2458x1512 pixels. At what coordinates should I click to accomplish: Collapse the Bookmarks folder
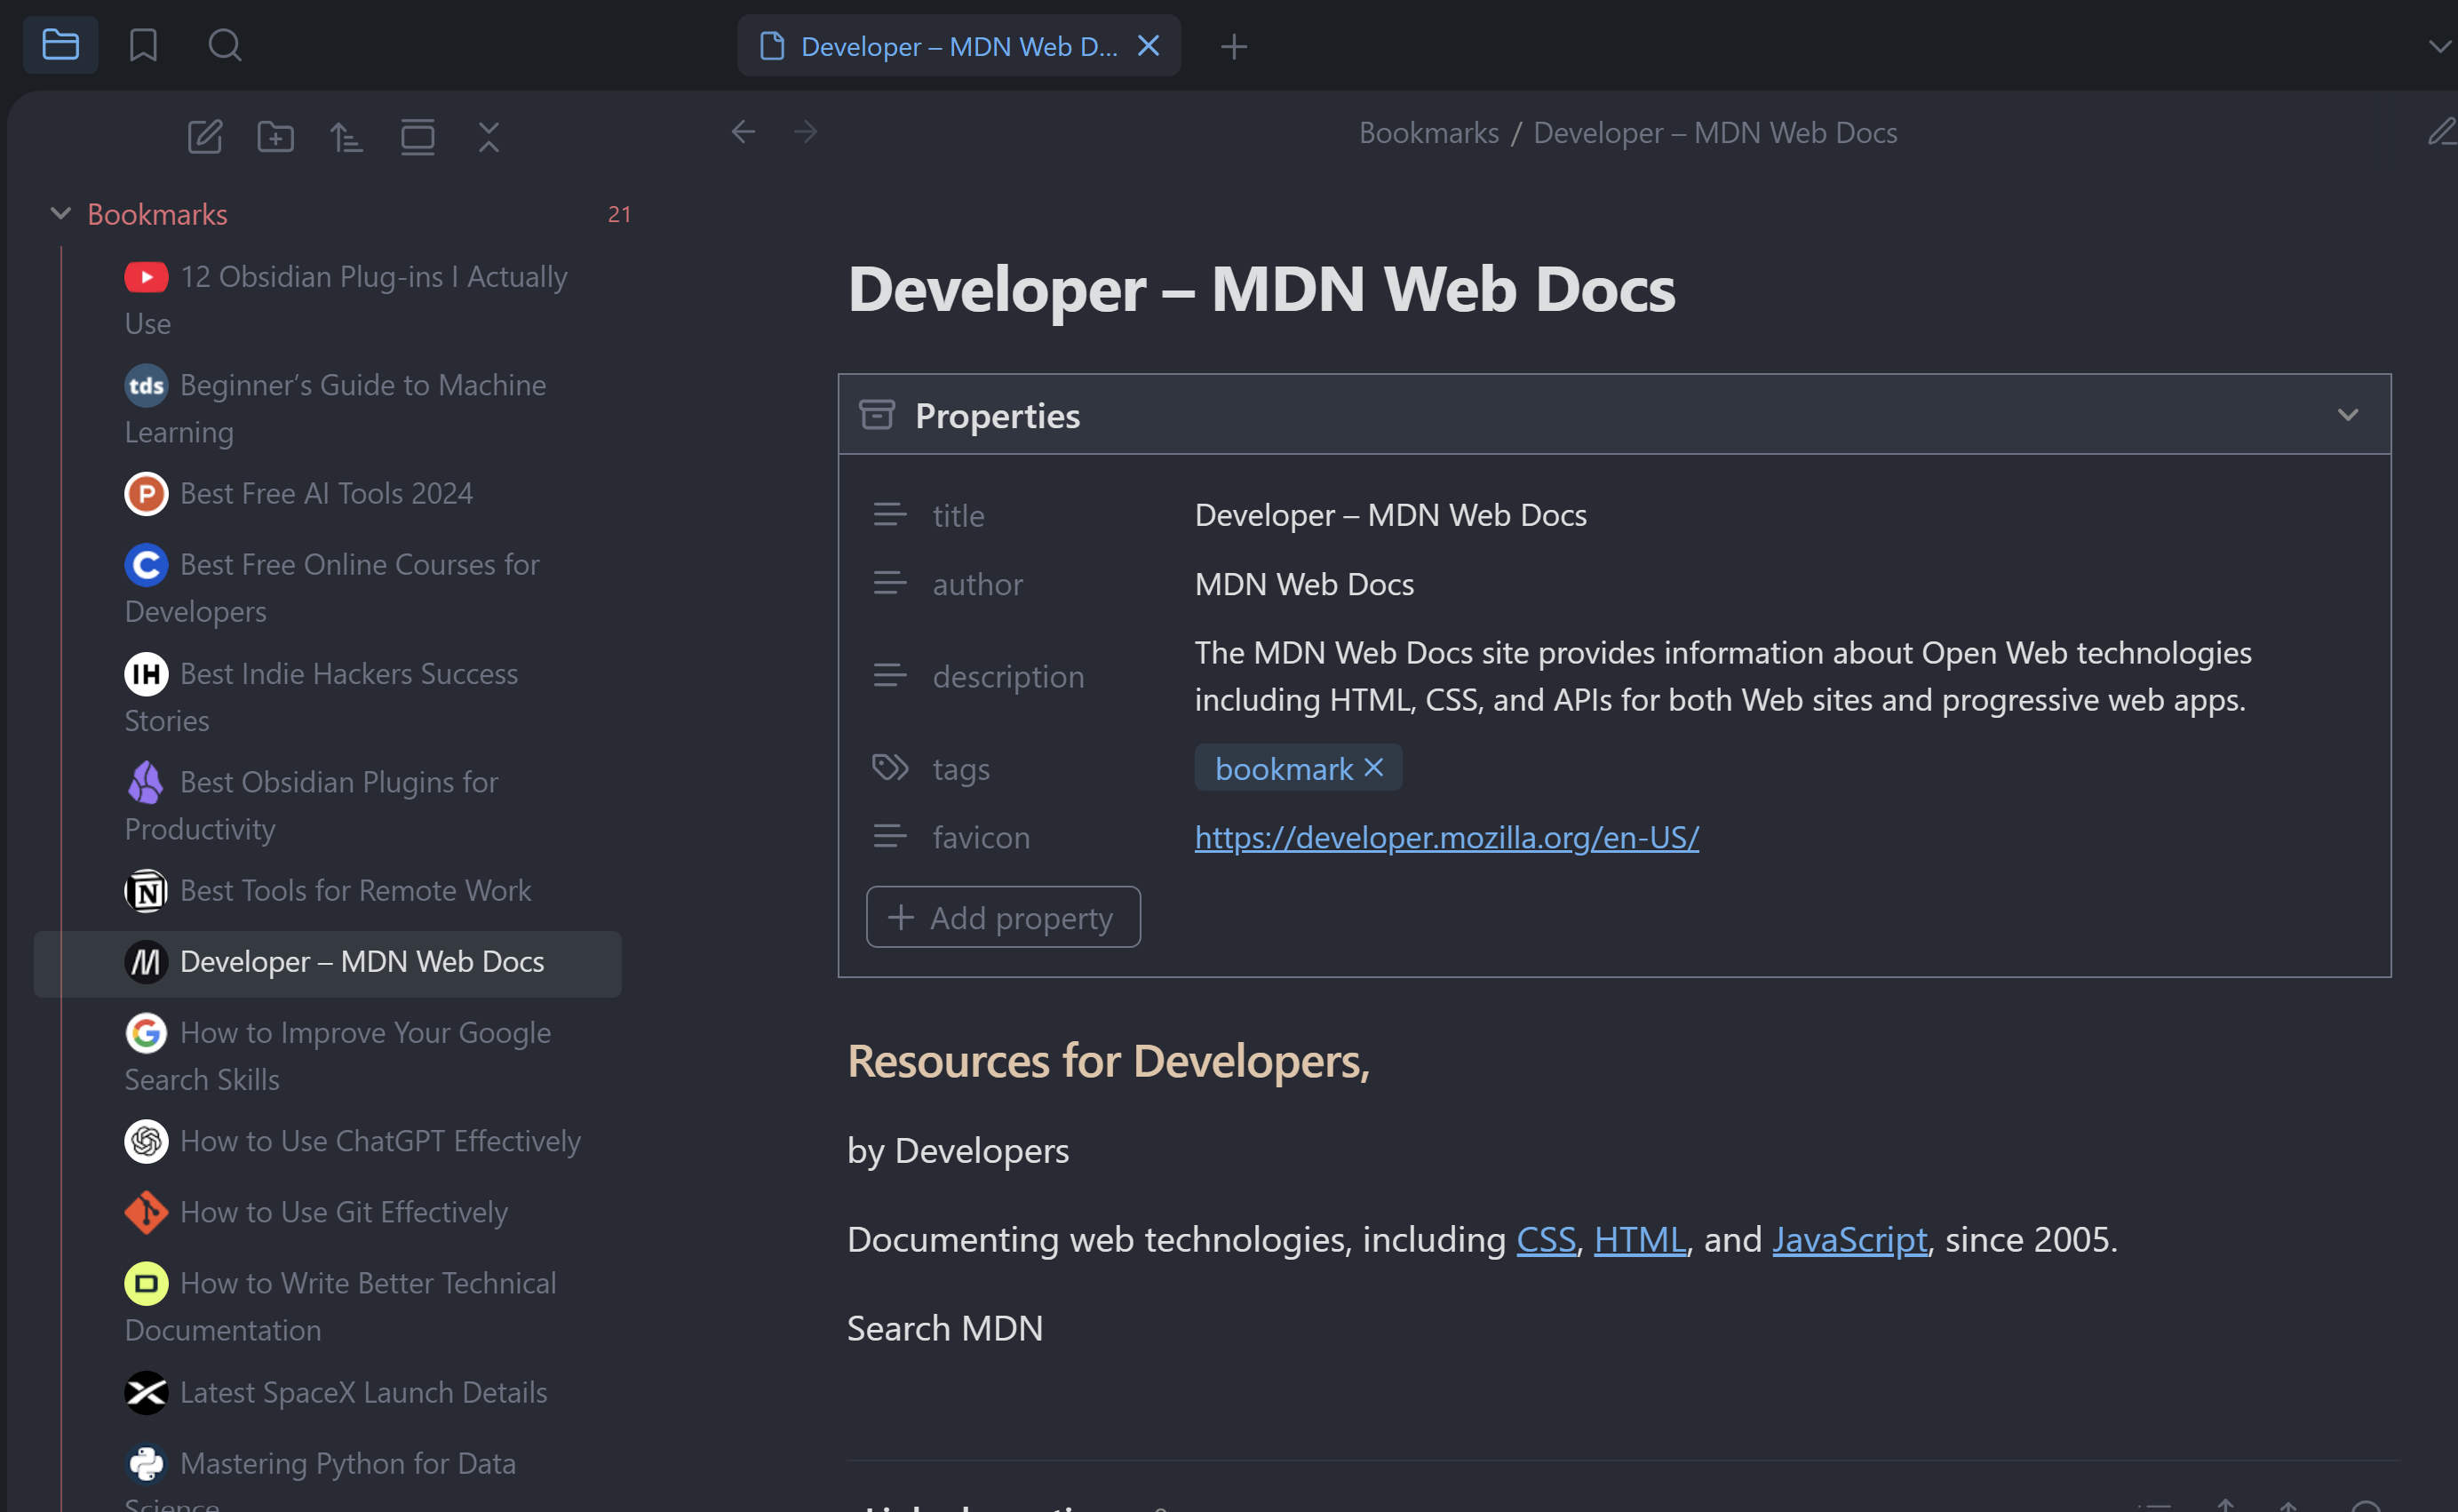pyautogui.click(x=60, y=214)
